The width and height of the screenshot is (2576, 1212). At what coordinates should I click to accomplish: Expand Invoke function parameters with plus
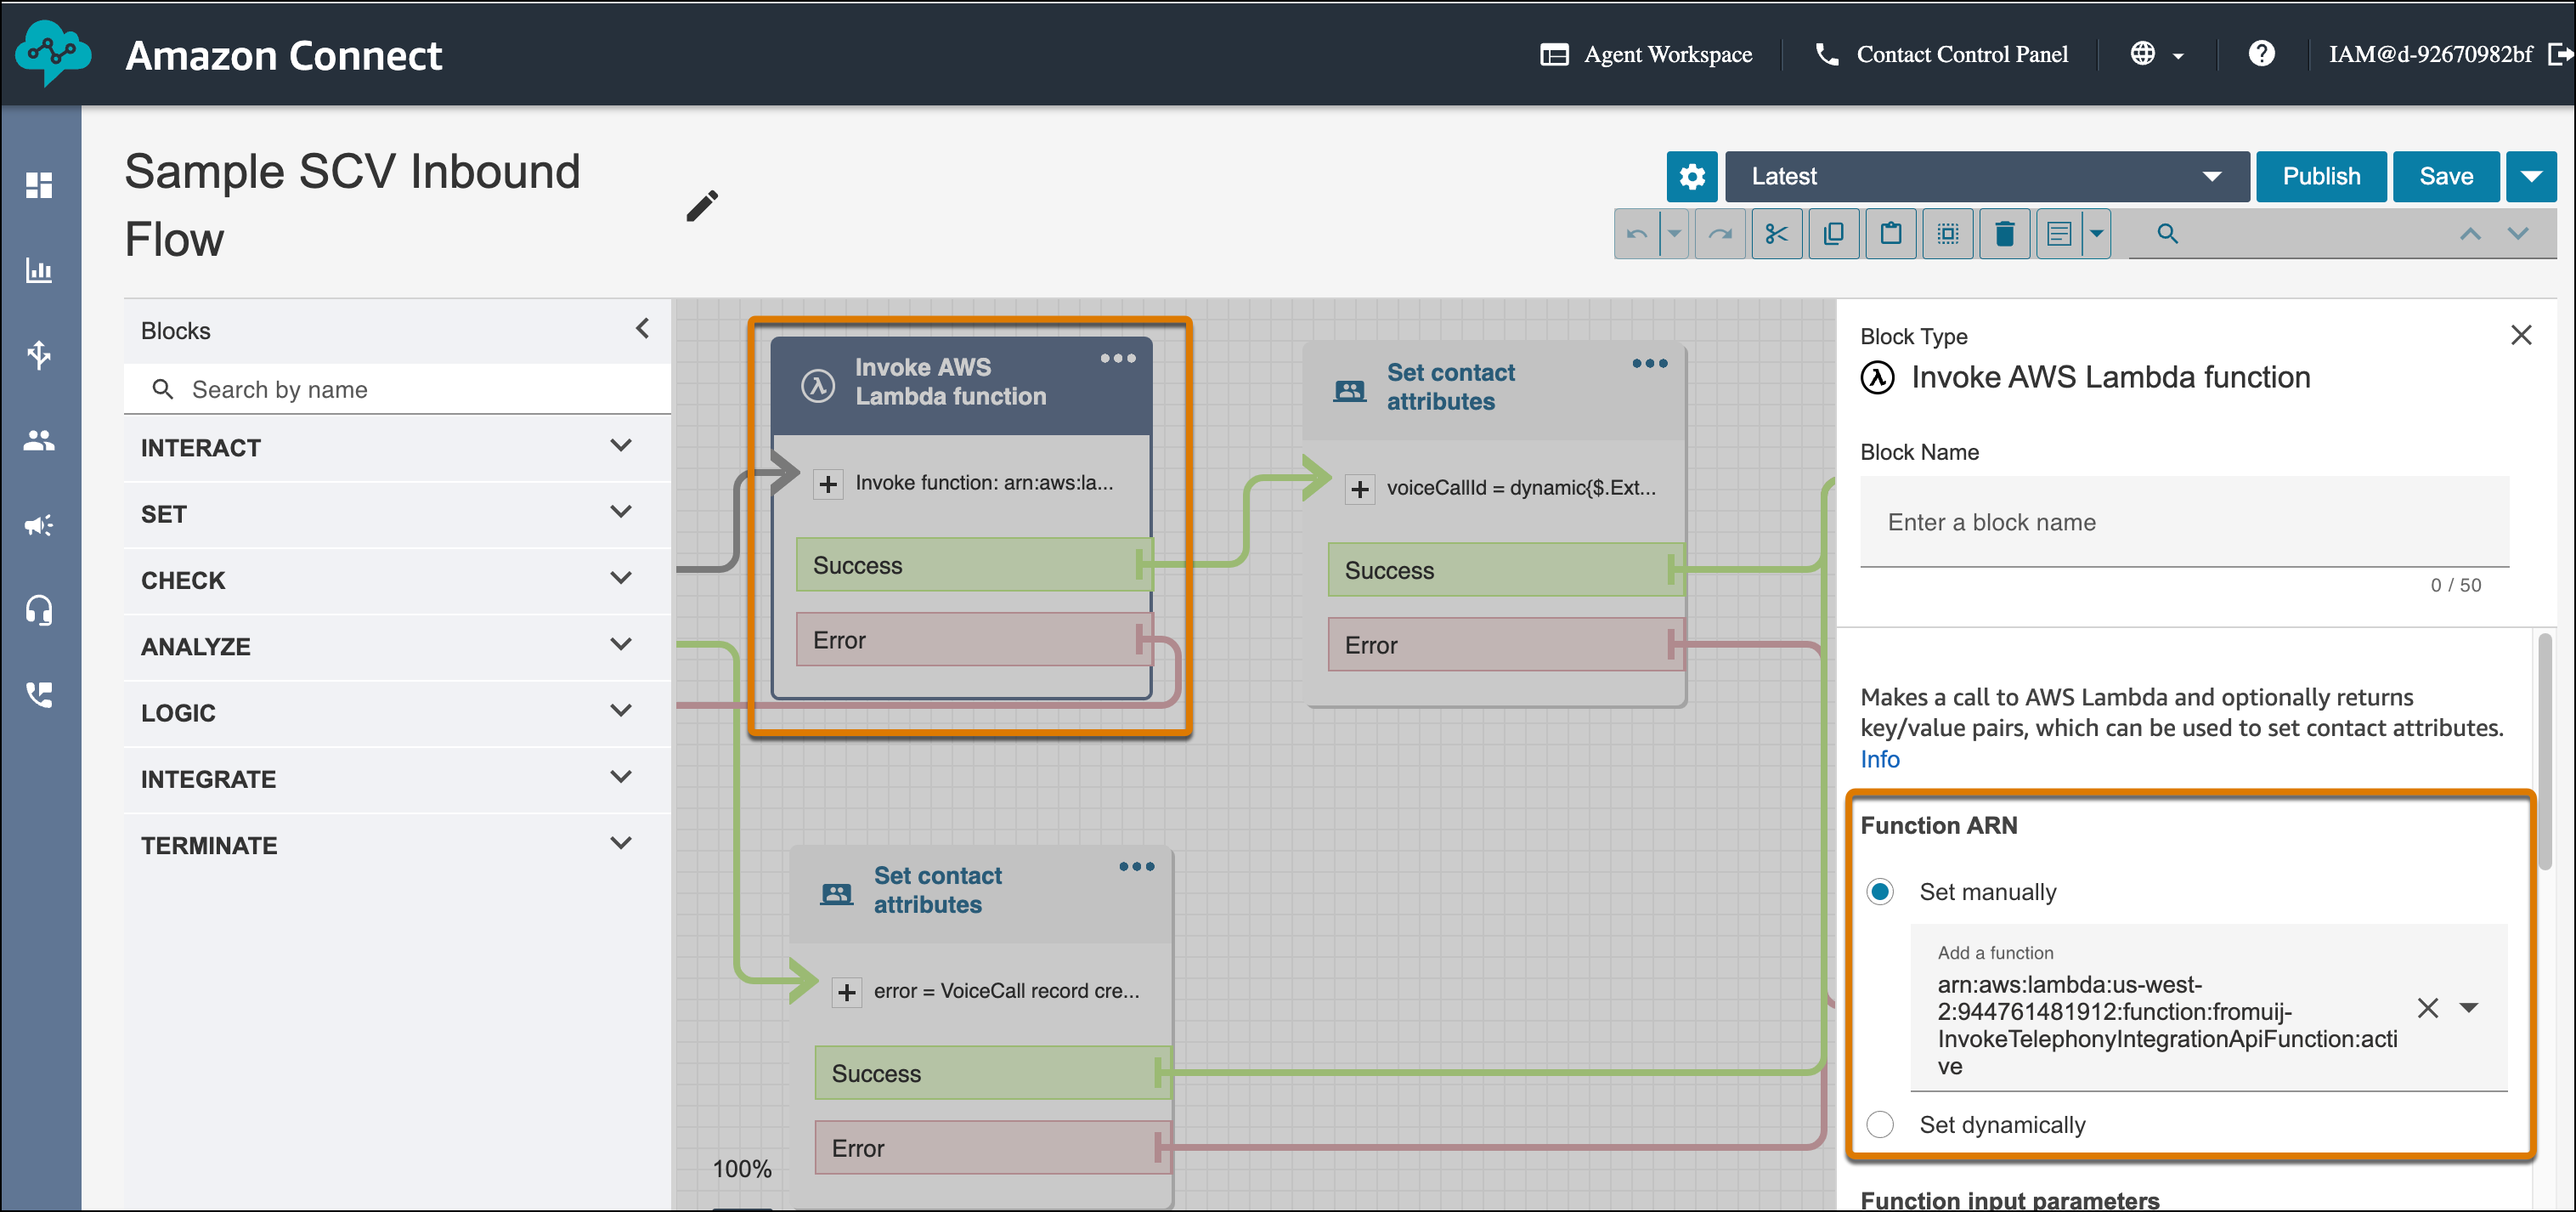click(x=828, y=484)
